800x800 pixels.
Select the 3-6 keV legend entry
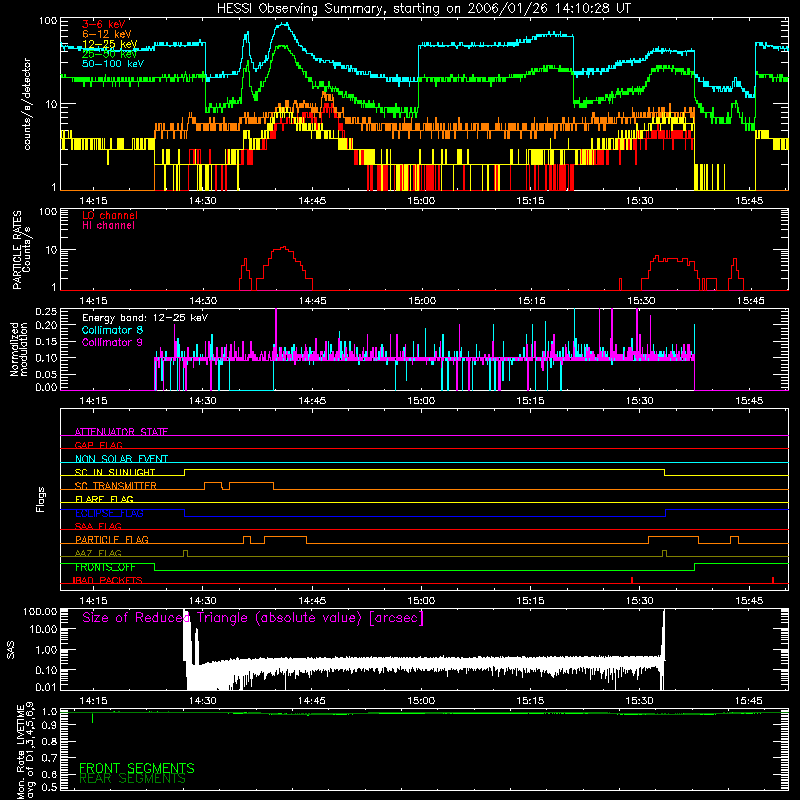pyautogui.click(x=104, y=24)
